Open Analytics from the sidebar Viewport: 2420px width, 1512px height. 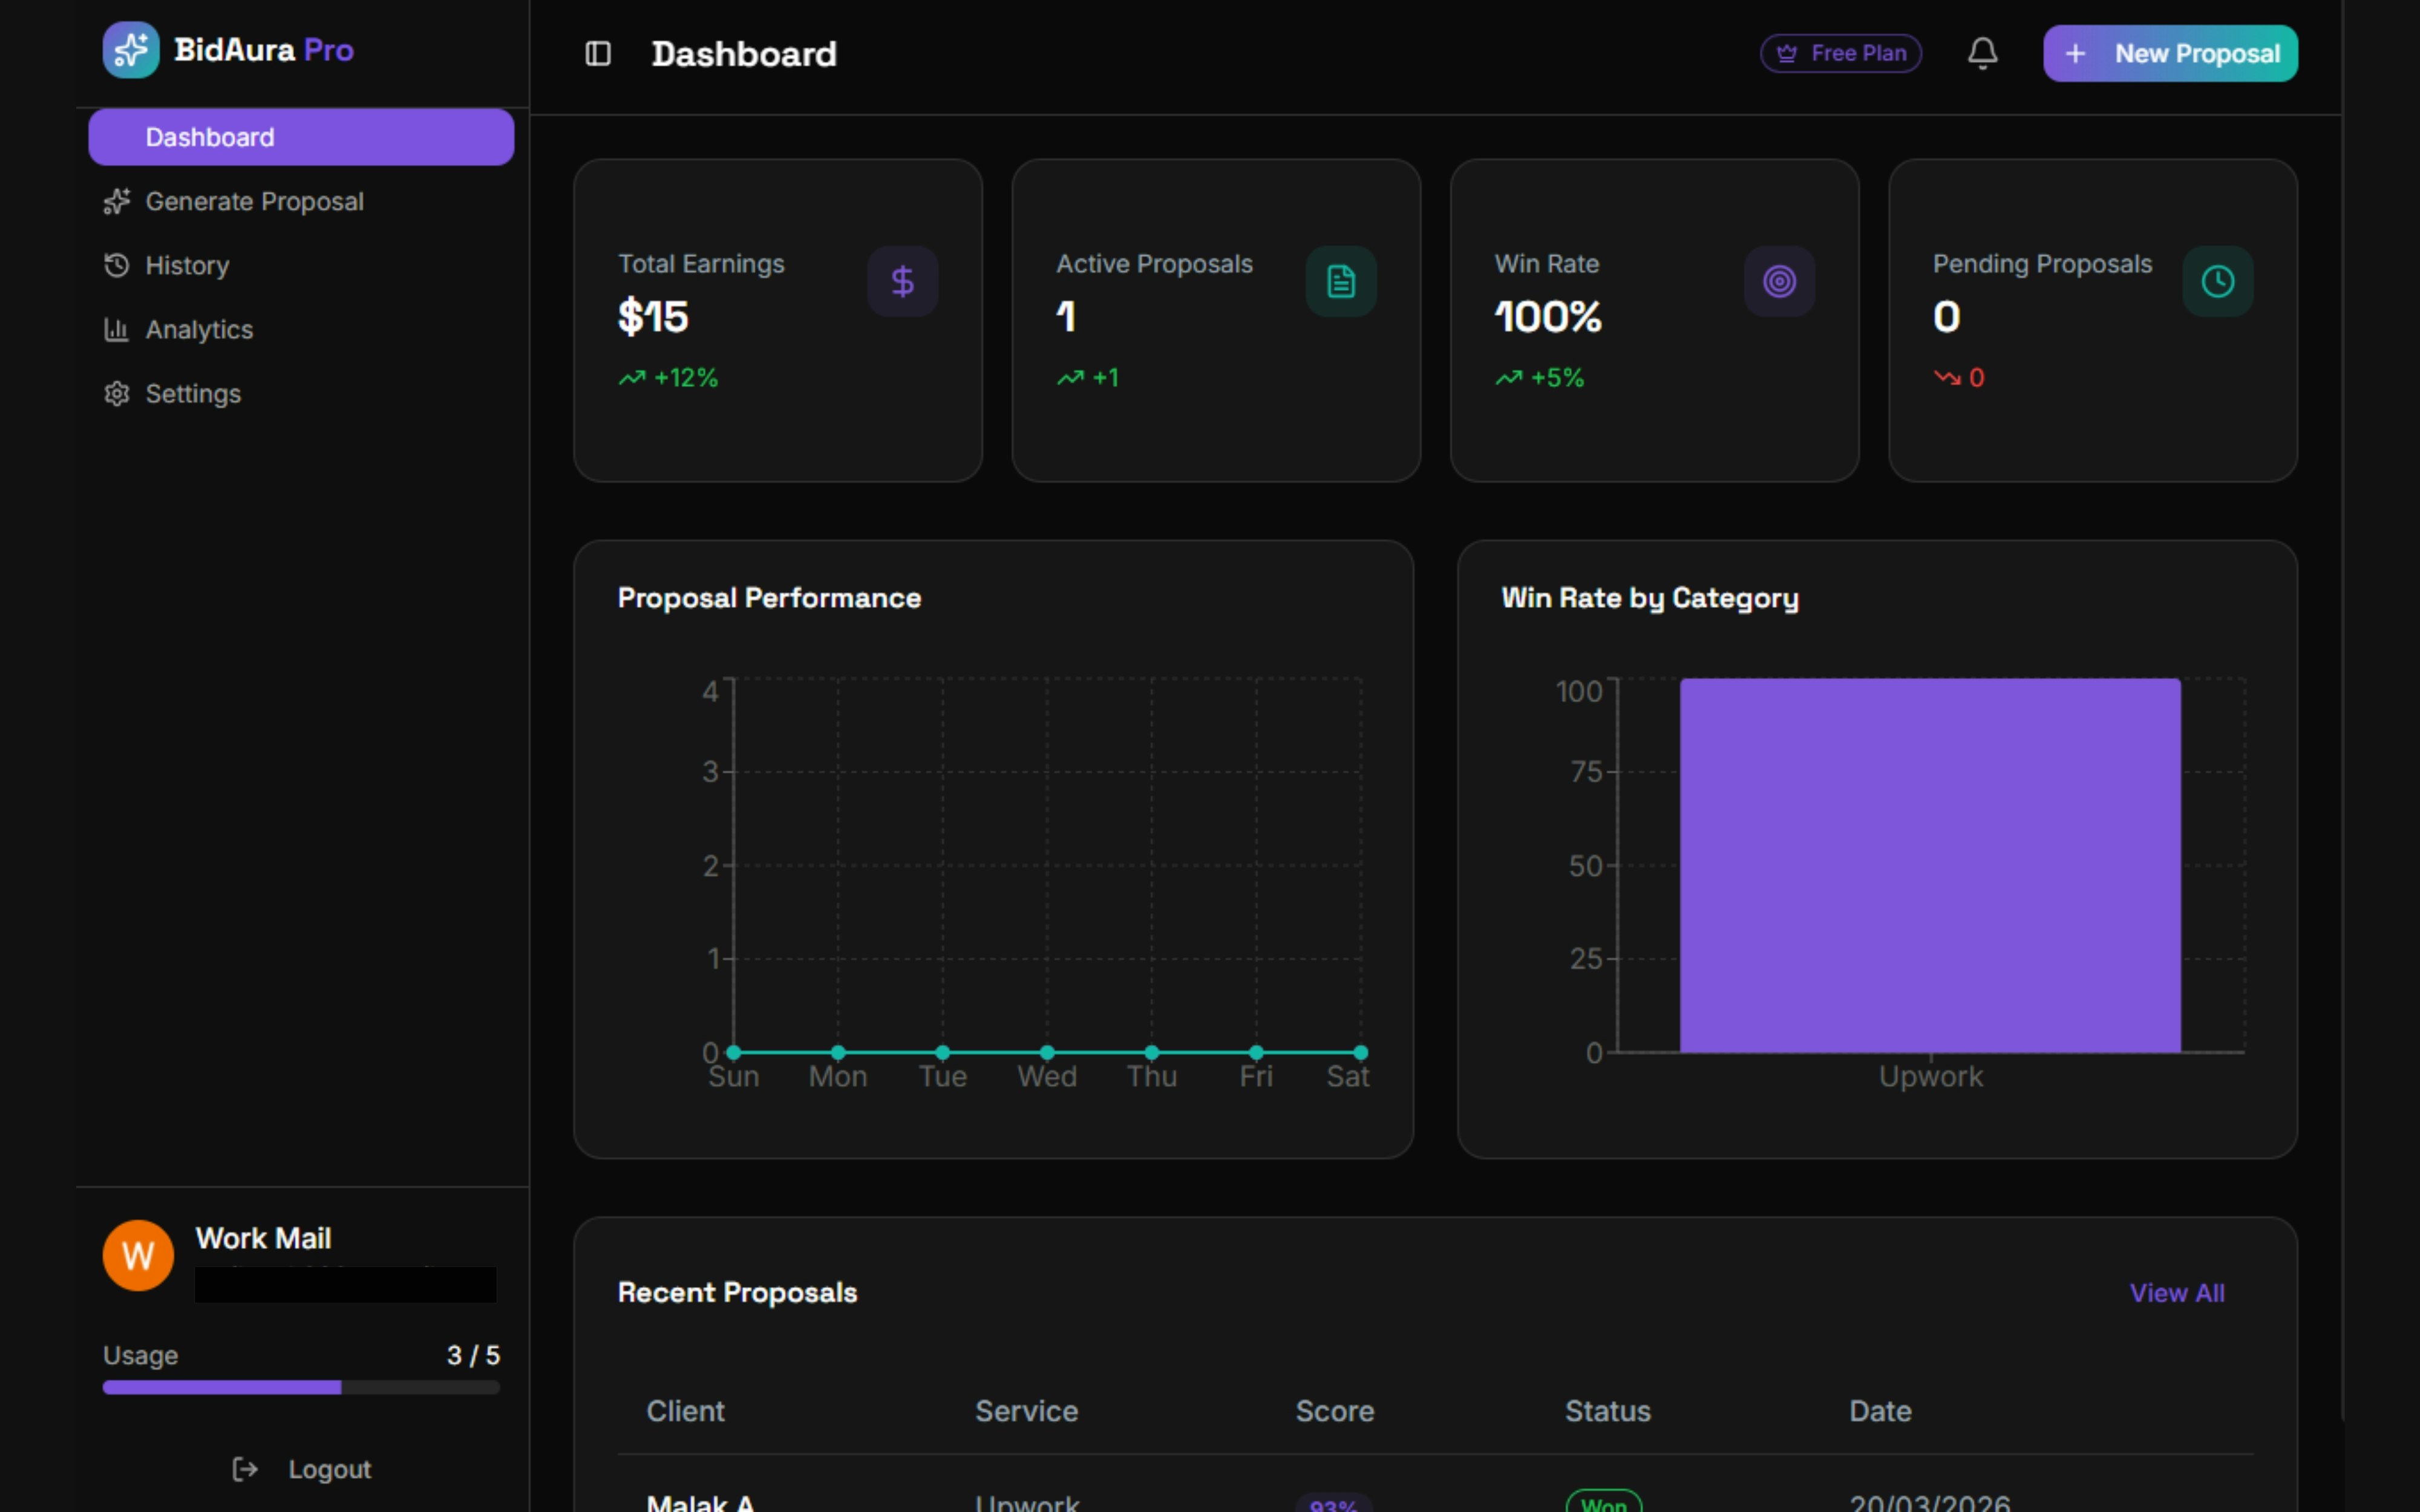click(x=199, y=330)
